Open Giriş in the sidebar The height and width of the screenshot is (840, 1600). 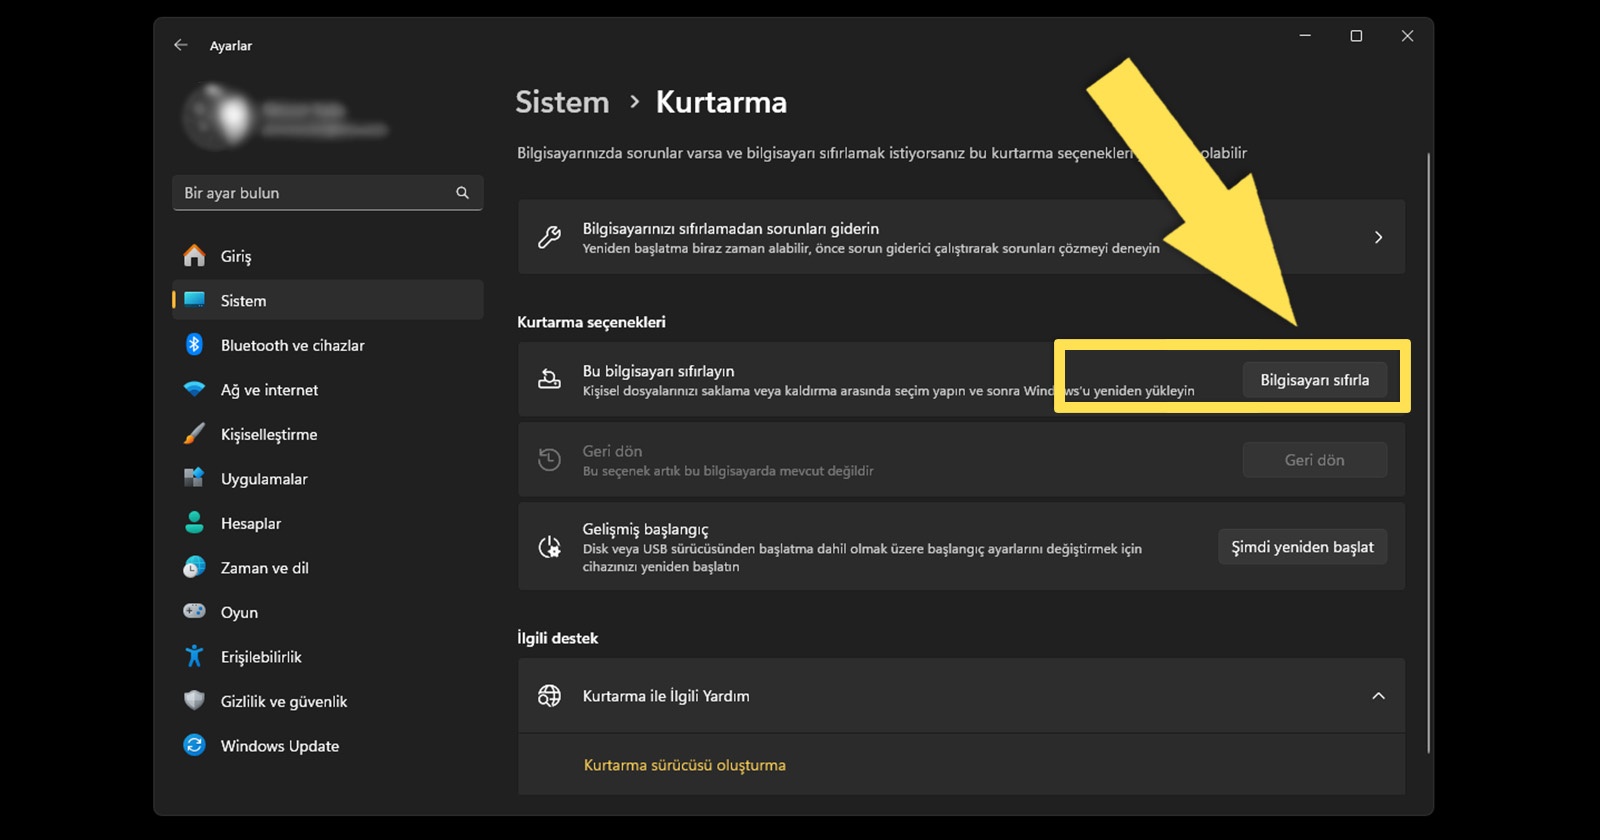[x=328, y=256]
